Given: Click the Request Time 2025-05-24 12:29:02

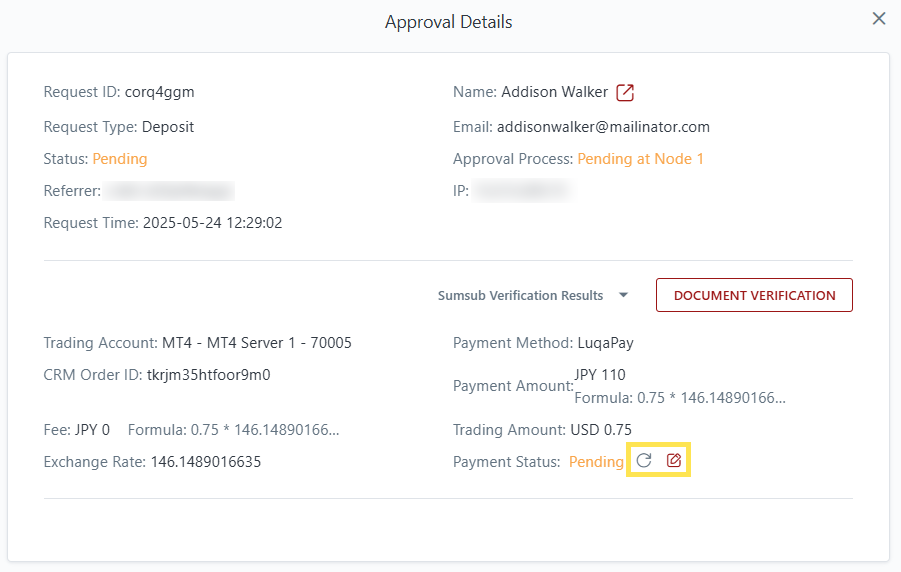Looking at the screenshot, I should 213,223.
